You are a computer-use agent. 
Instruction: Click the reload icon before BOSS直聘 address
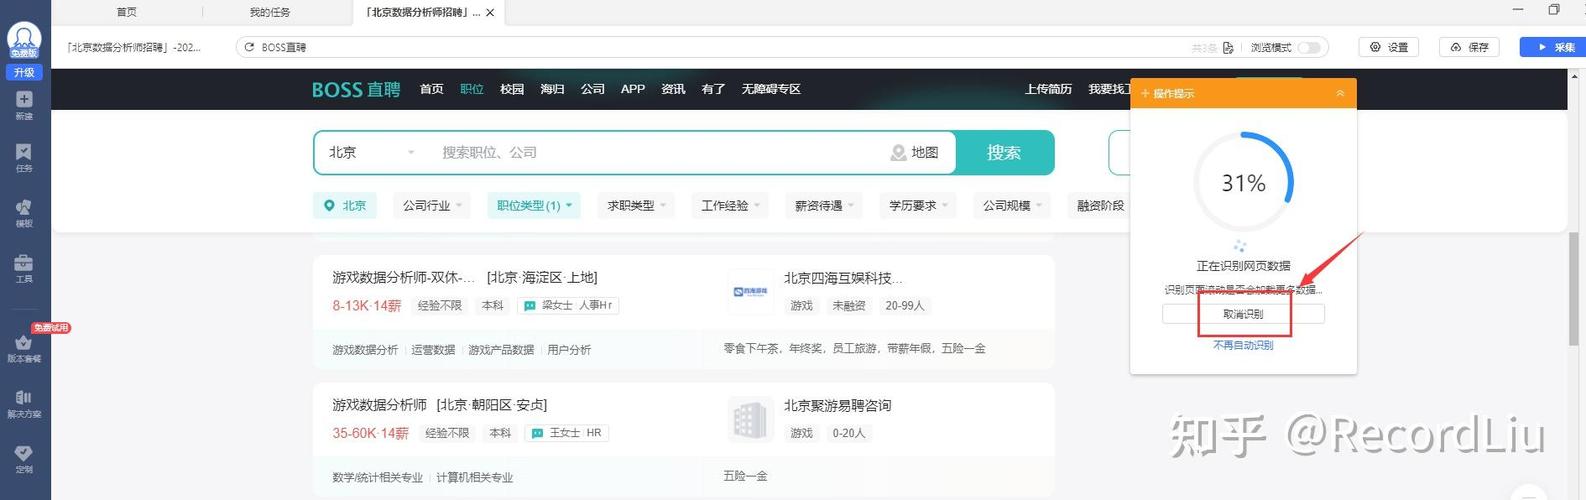(249, 47)
